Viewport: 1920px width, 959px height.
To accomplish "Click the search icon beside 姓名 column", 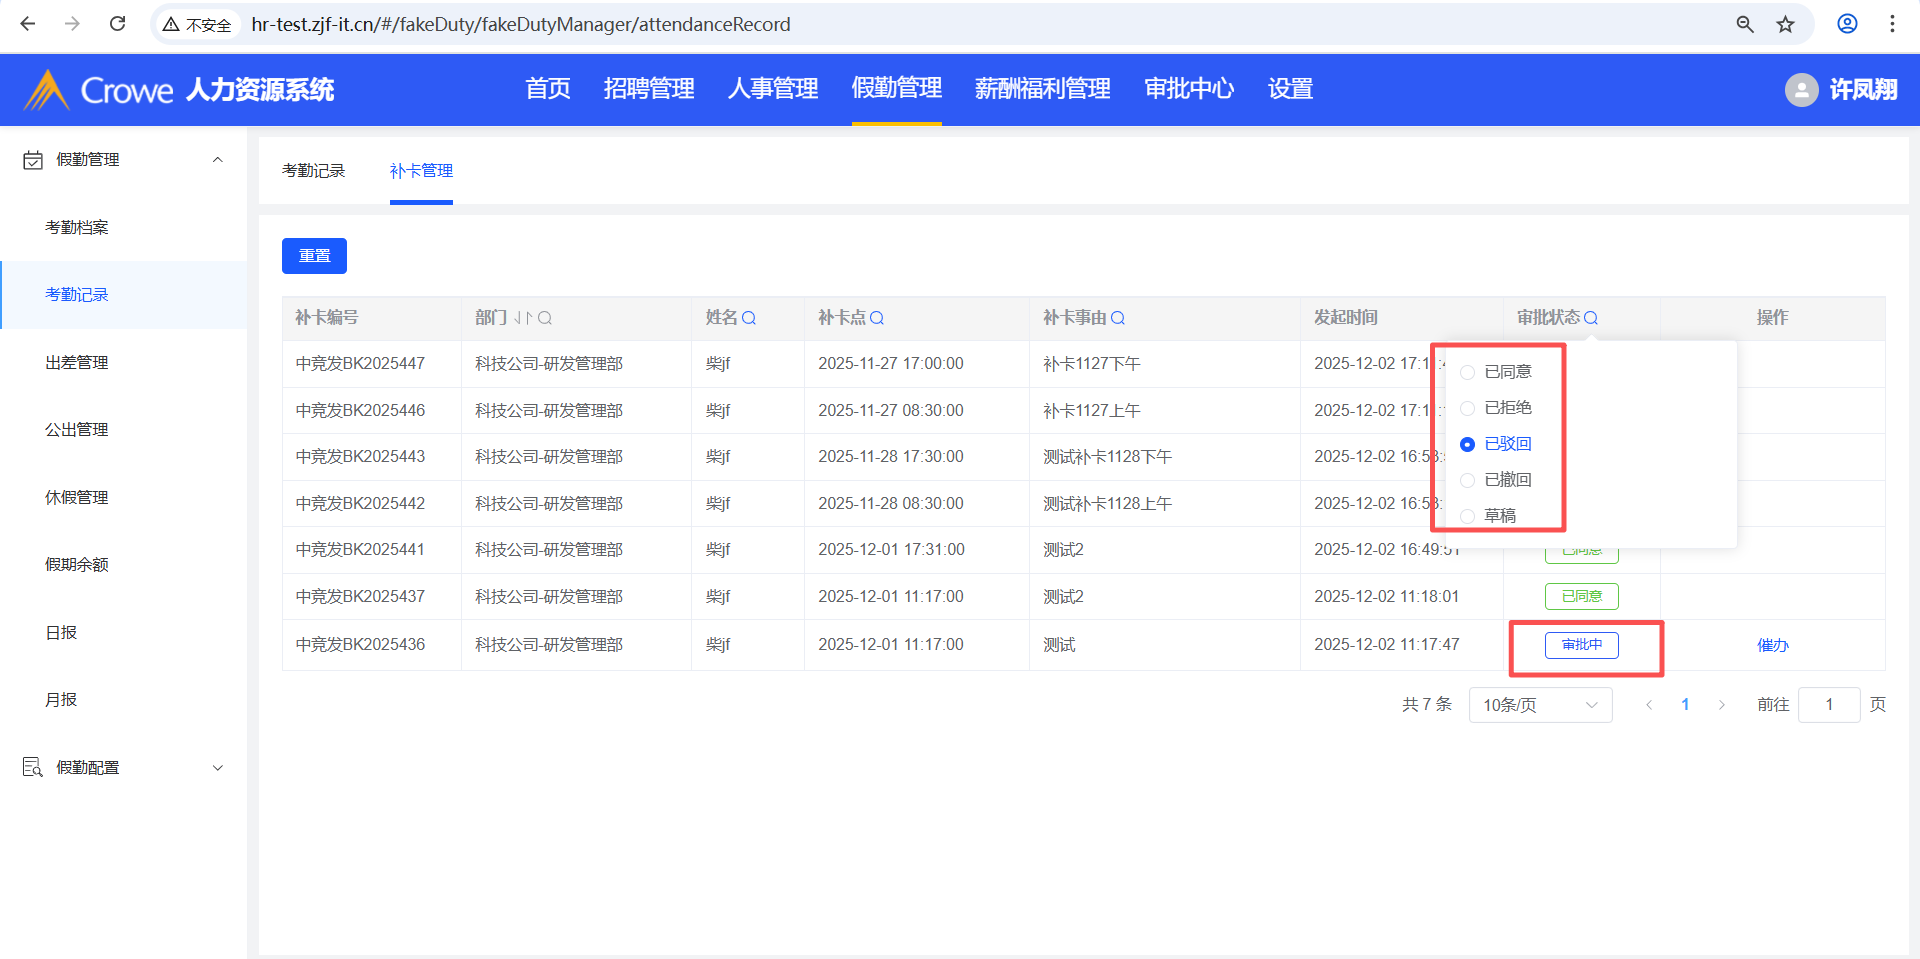I will tap(749, 318).
